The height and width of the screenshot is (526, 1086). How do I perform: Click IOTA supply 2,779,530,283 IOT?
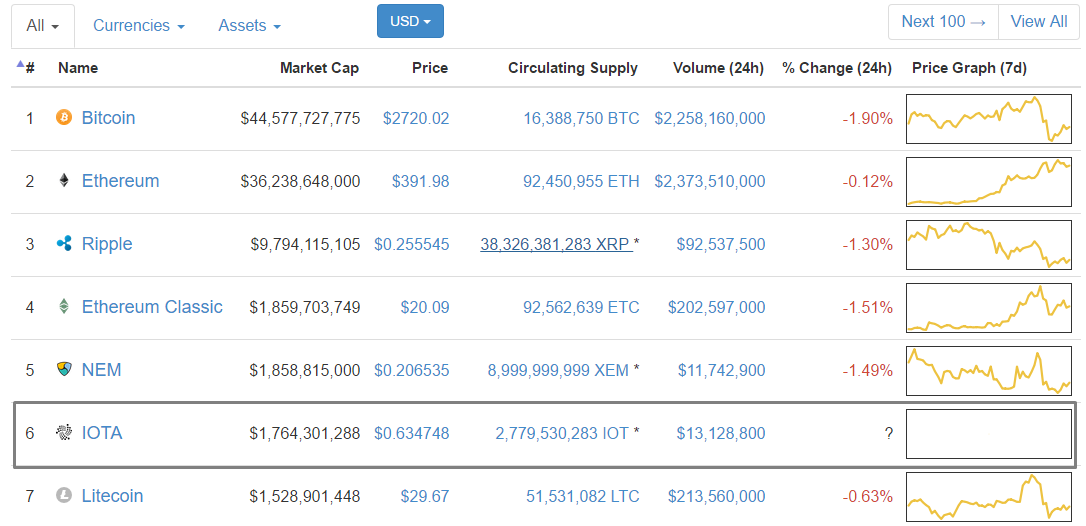tap(562, 434)
